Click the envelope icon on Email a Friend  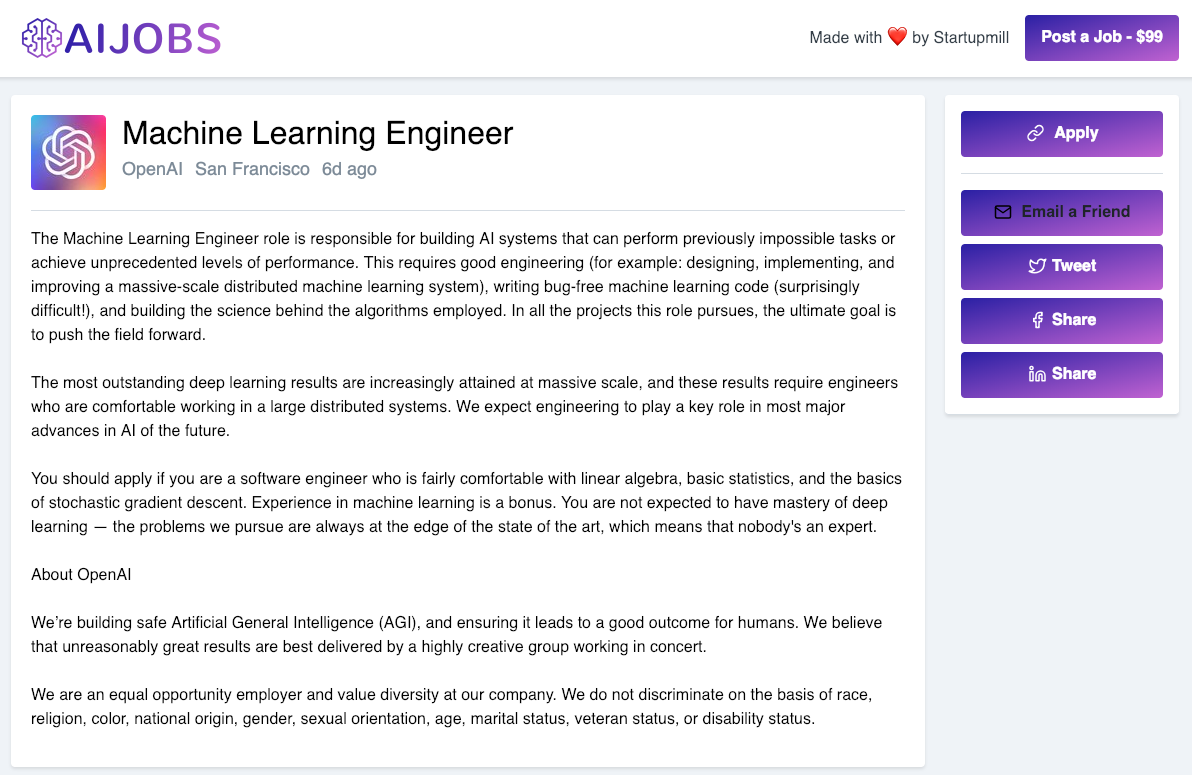1001,212
